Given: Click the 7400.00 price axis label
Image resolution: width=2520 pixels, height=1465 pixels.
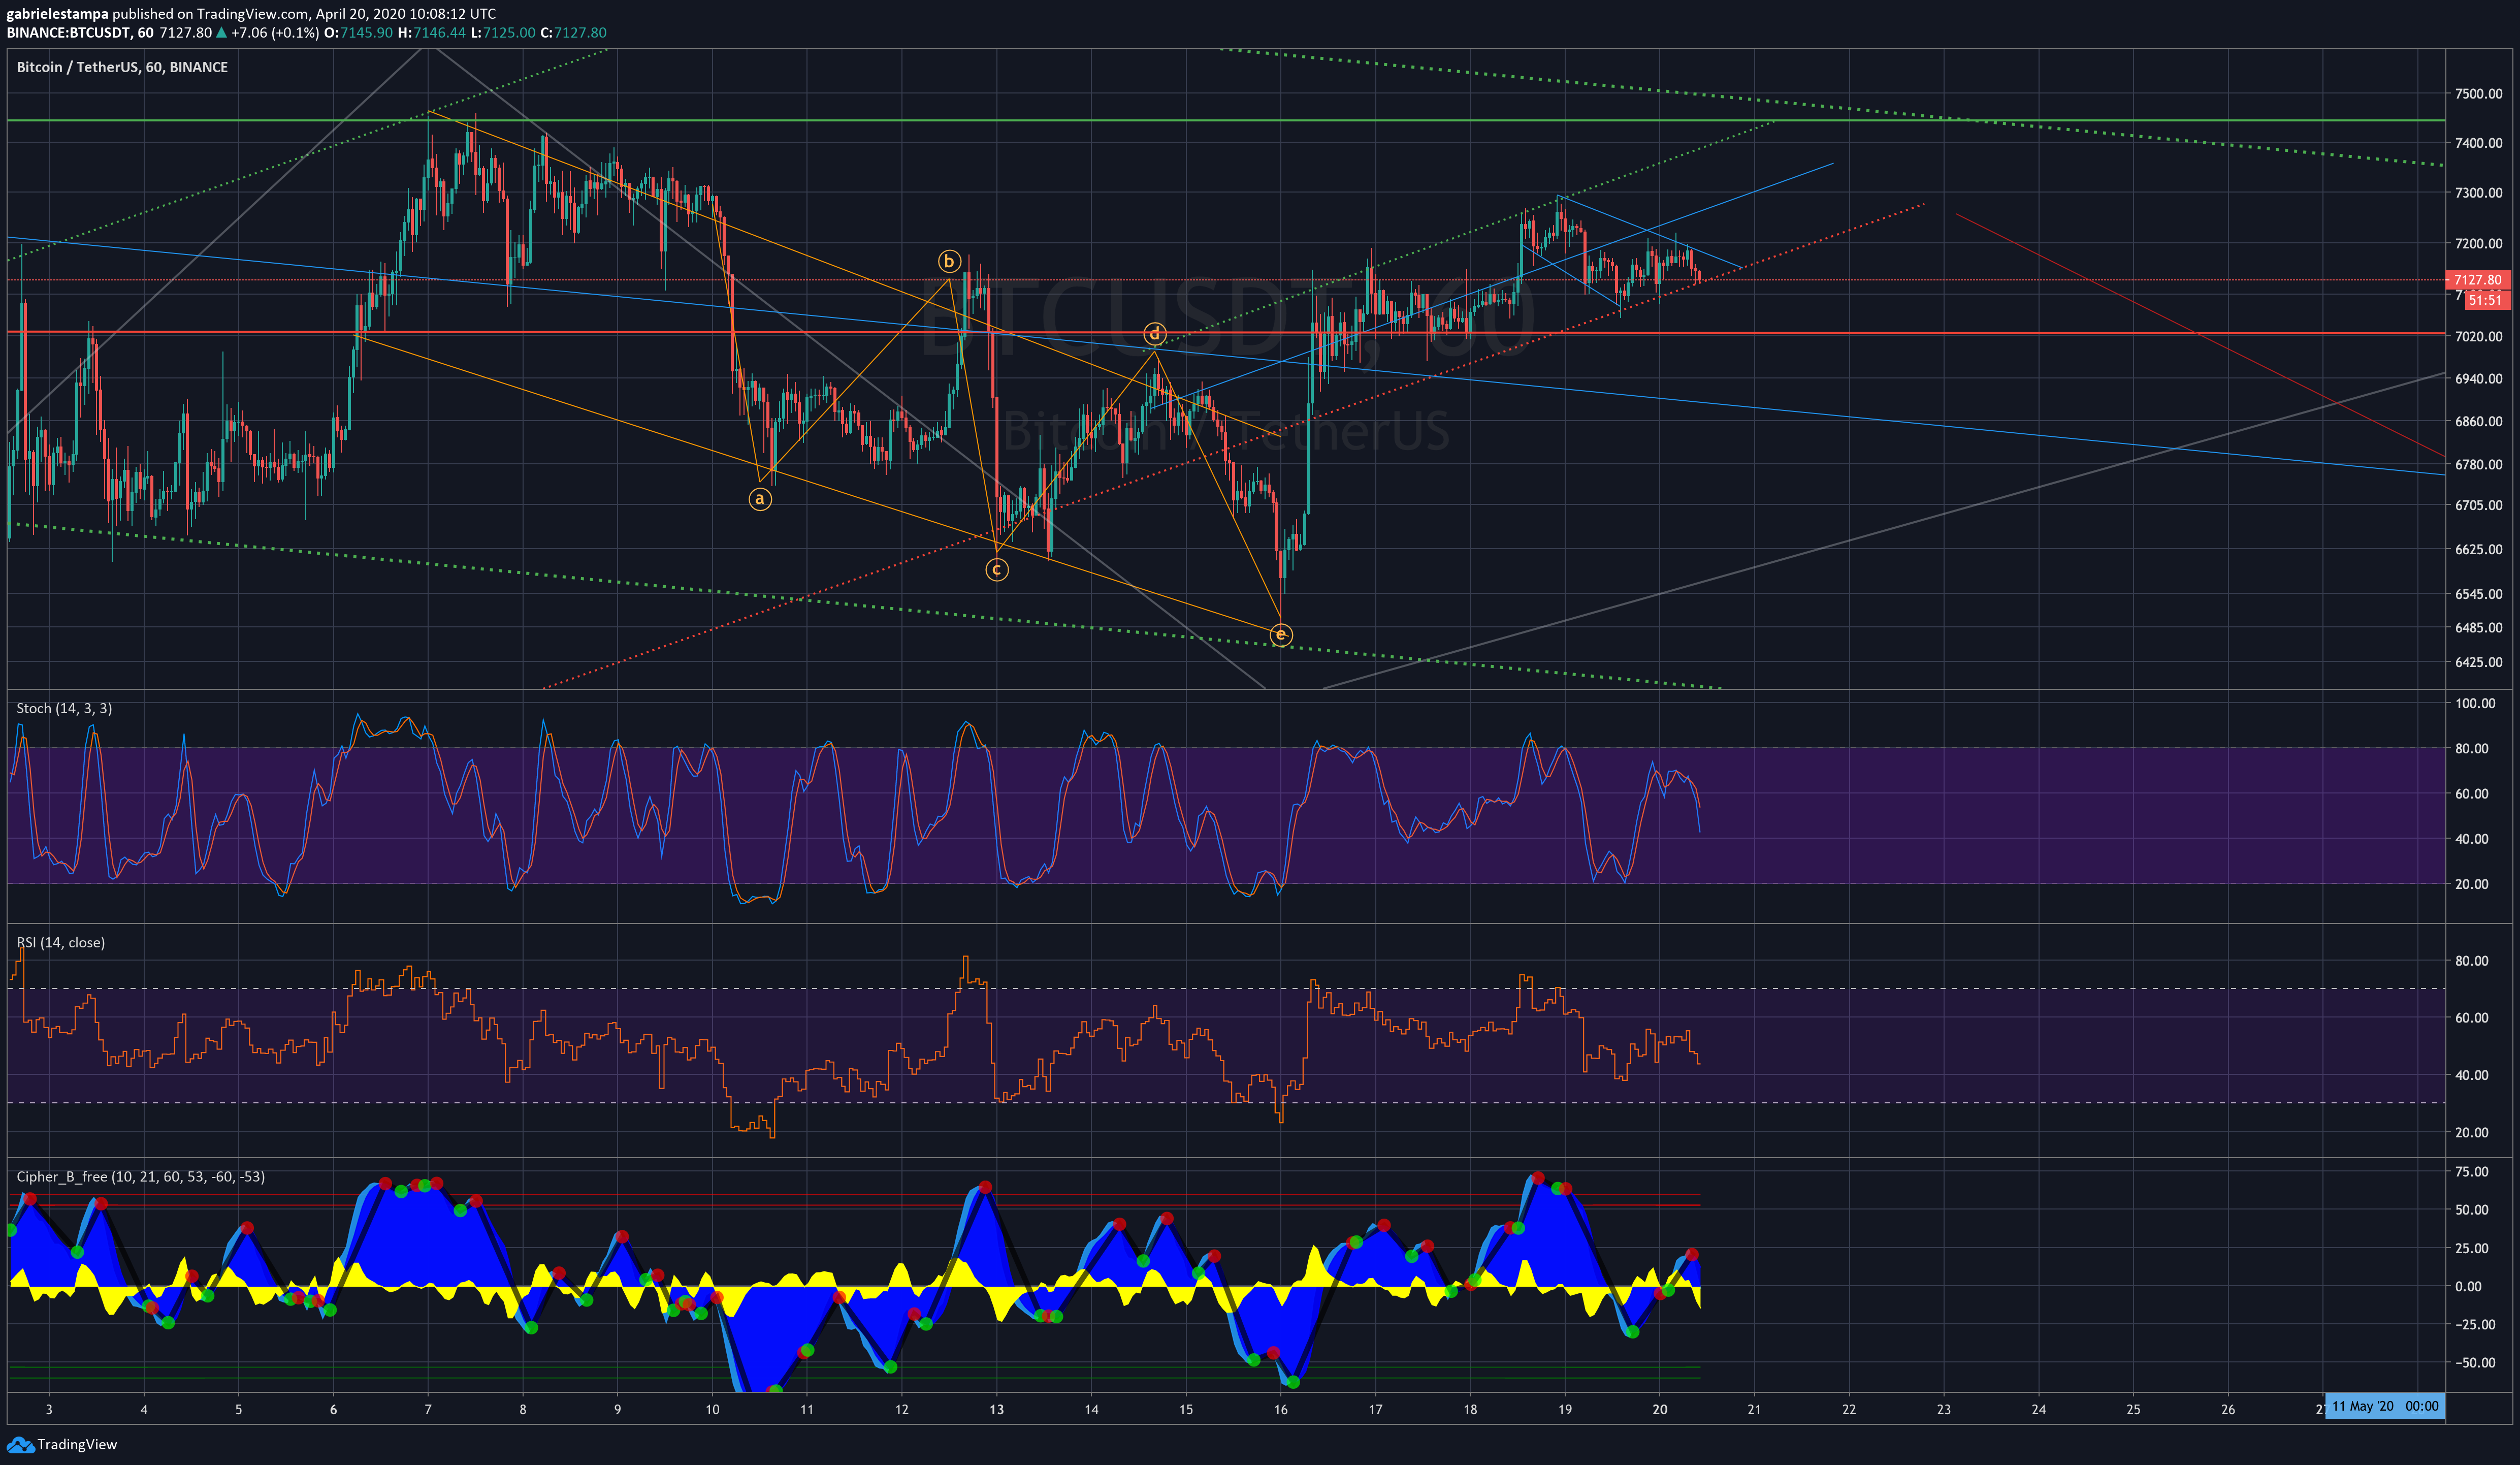Looking at the screenshot, I should tap(2478, 143).
